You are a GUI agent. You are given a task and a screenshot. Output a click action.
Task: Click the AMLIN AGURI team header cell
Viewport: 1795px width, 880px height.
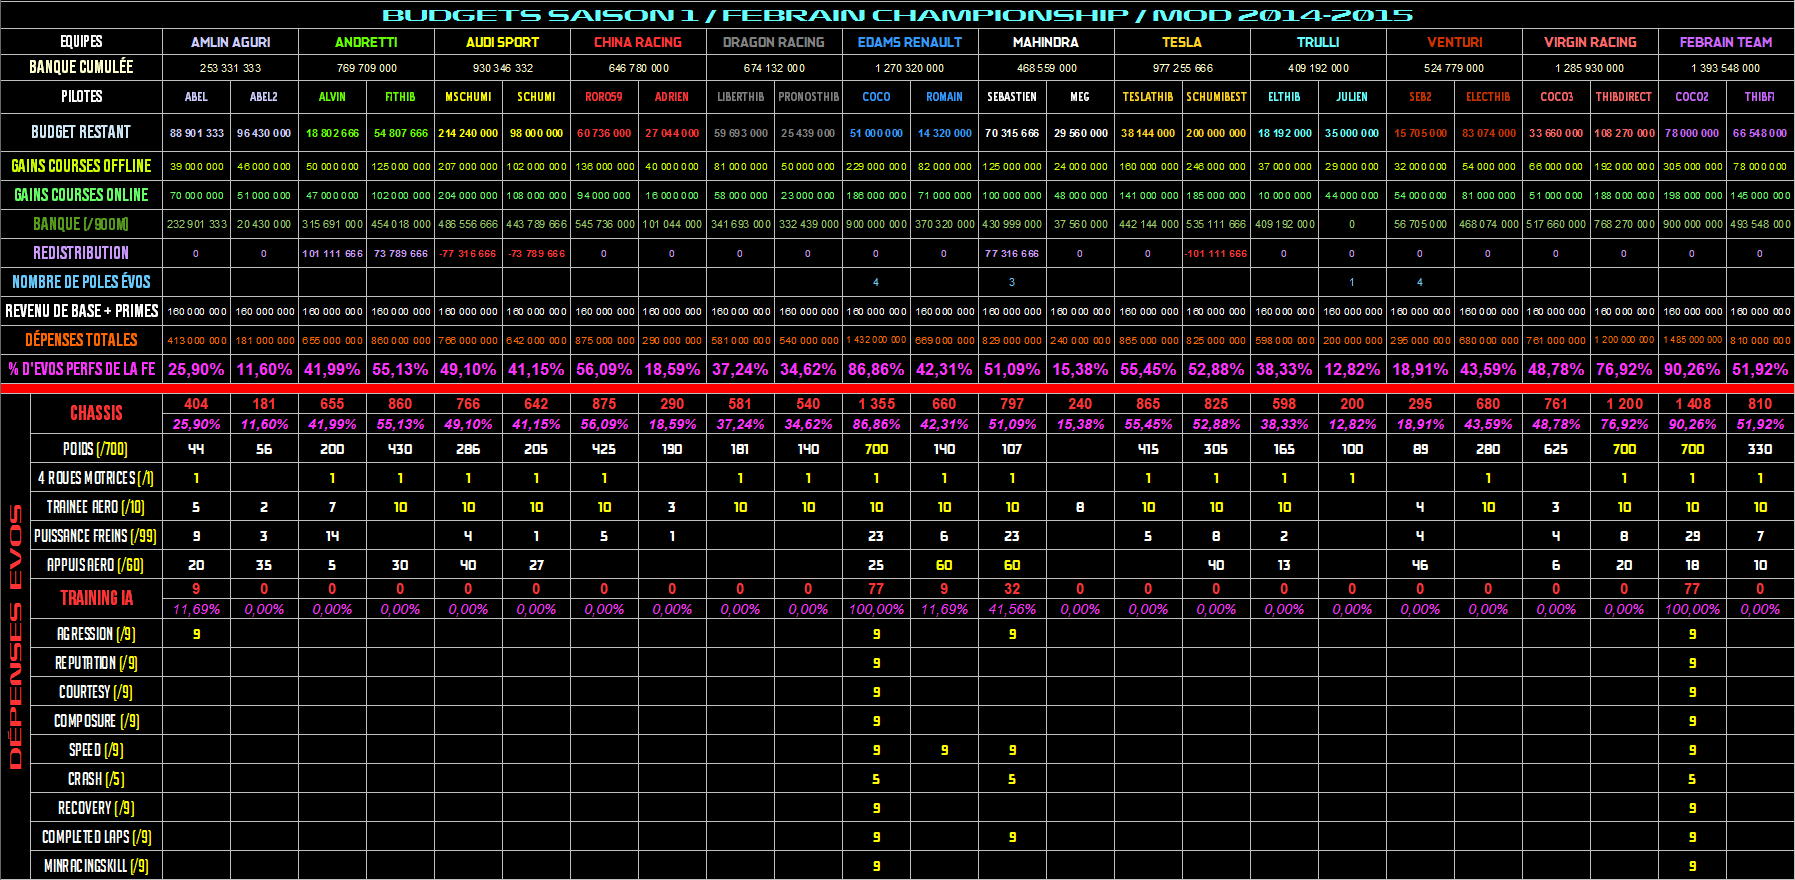click(x=230, y=42)
